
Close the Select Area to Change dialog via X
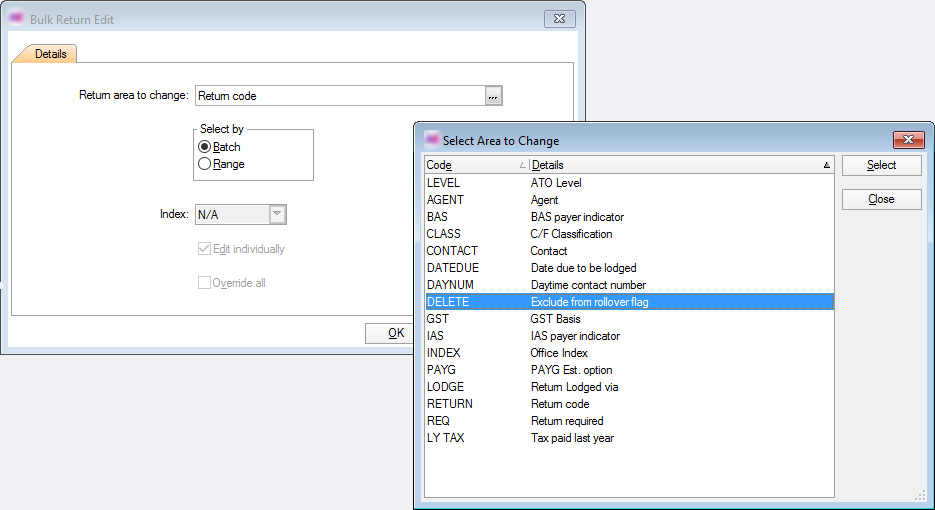pyautogui.click(x=906, y=140)
